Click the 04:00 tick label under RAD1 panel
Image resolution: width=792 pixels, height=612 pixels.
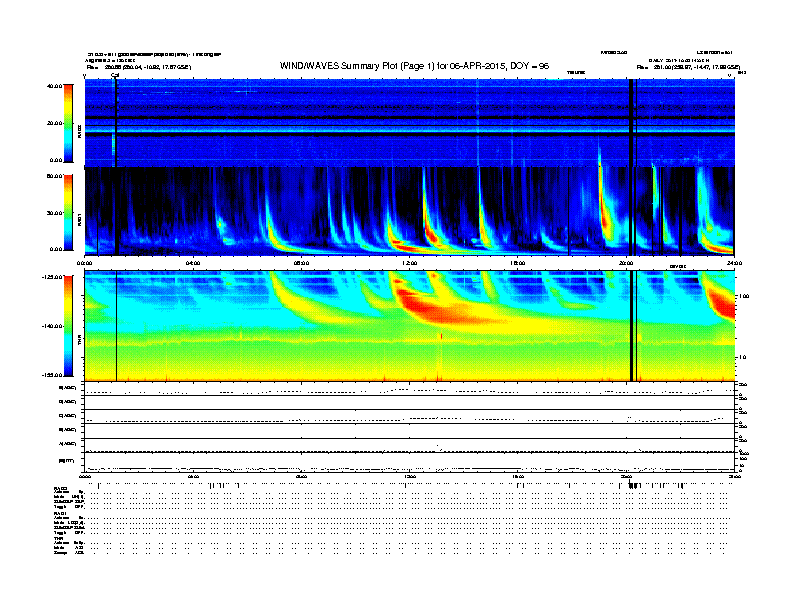(193, 263)
